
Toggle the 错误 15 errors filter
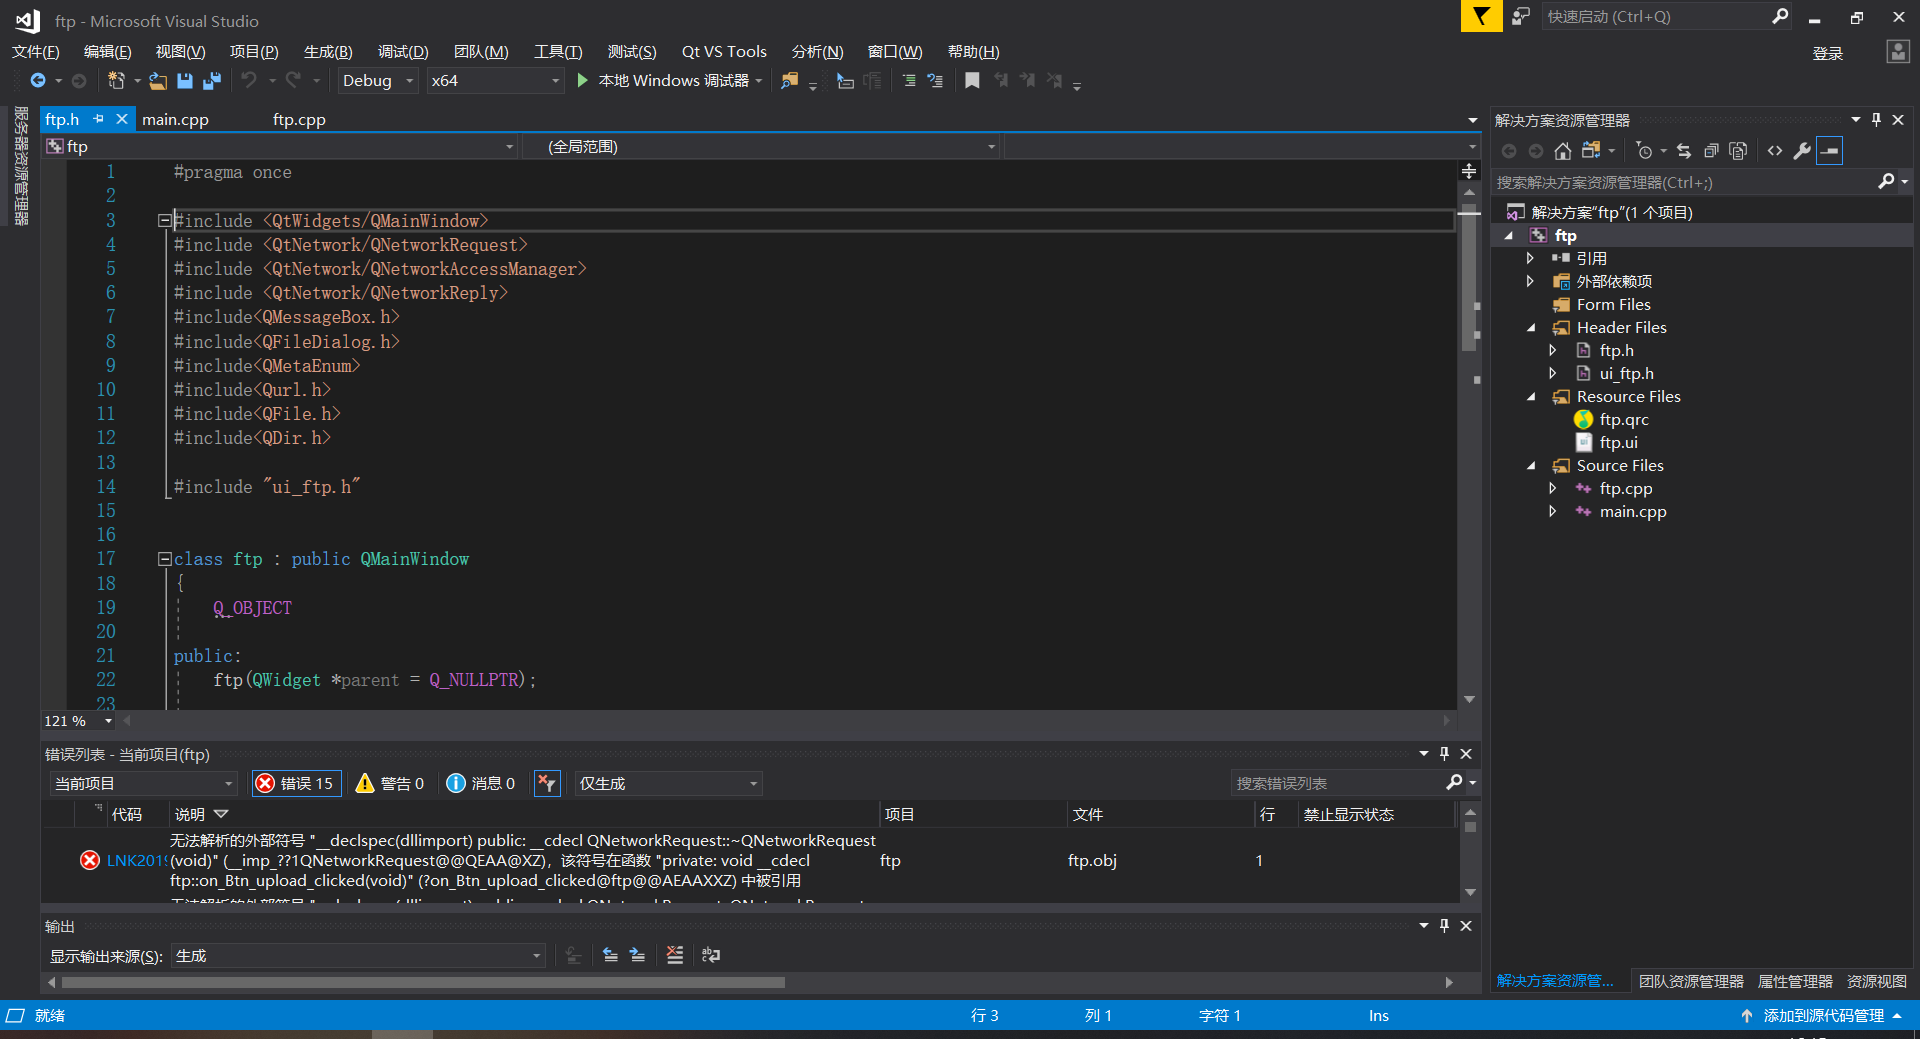pos(297,783)
